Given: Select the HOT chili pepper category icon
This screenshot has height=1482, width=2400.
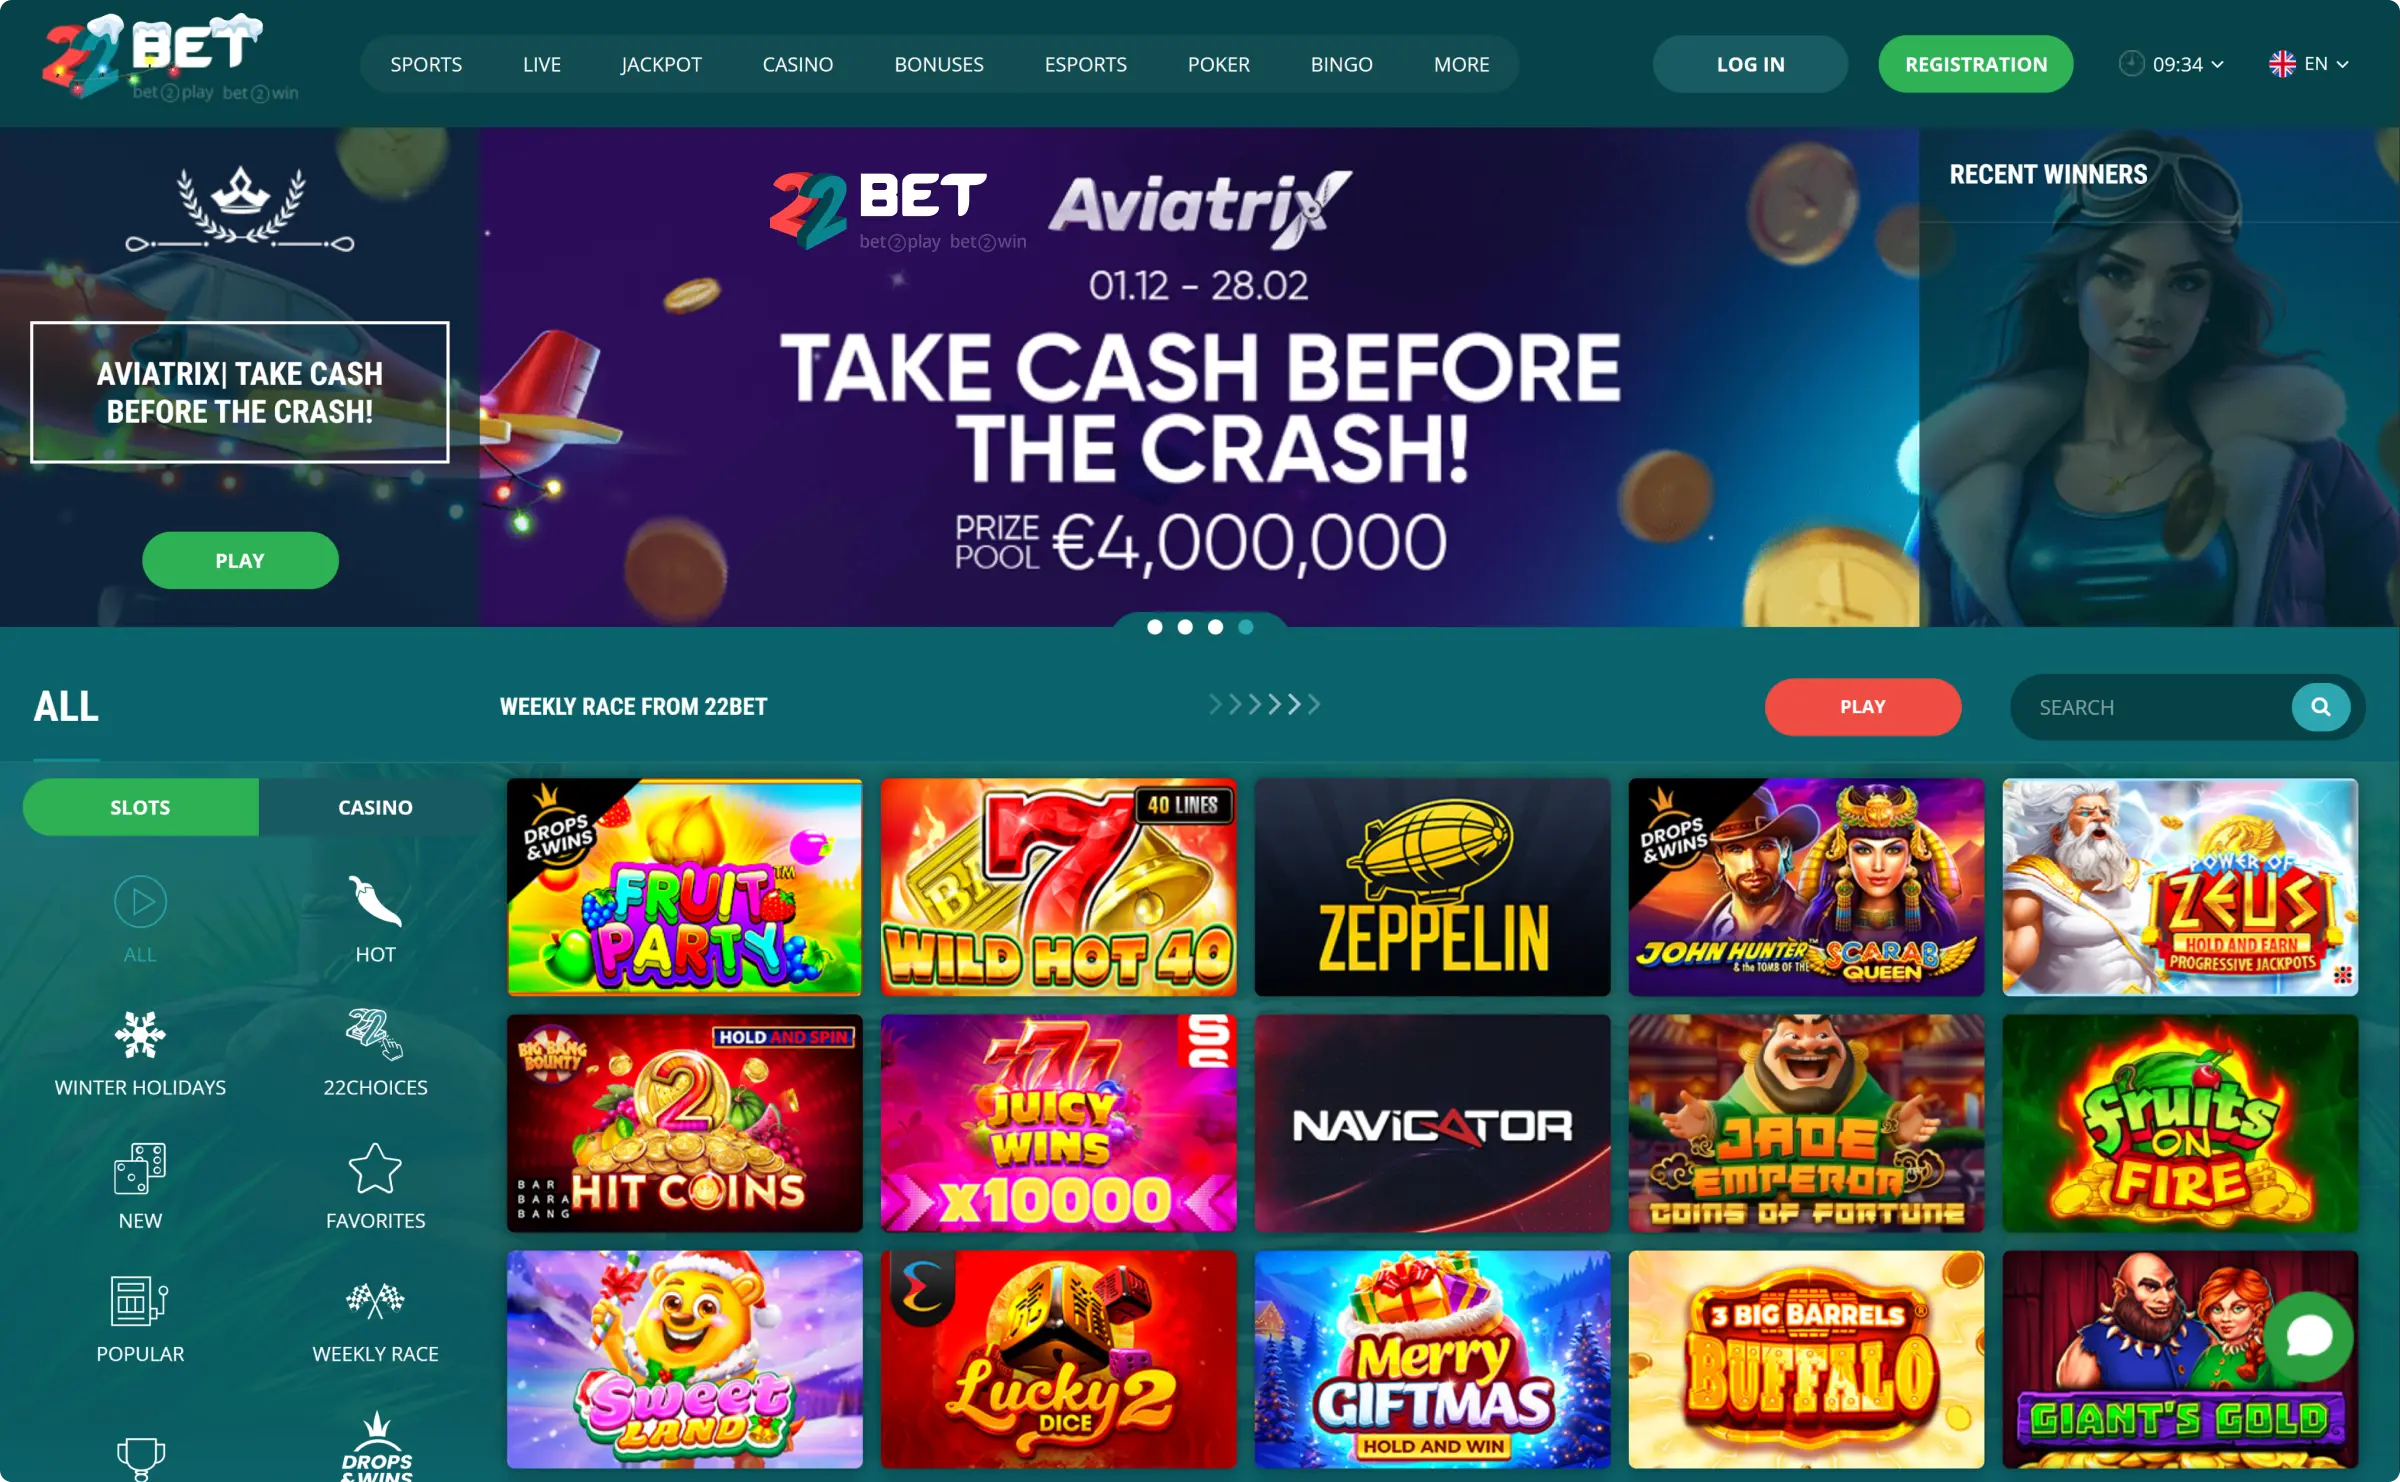Looking at the screenshot, I should [x=375, y=903].
